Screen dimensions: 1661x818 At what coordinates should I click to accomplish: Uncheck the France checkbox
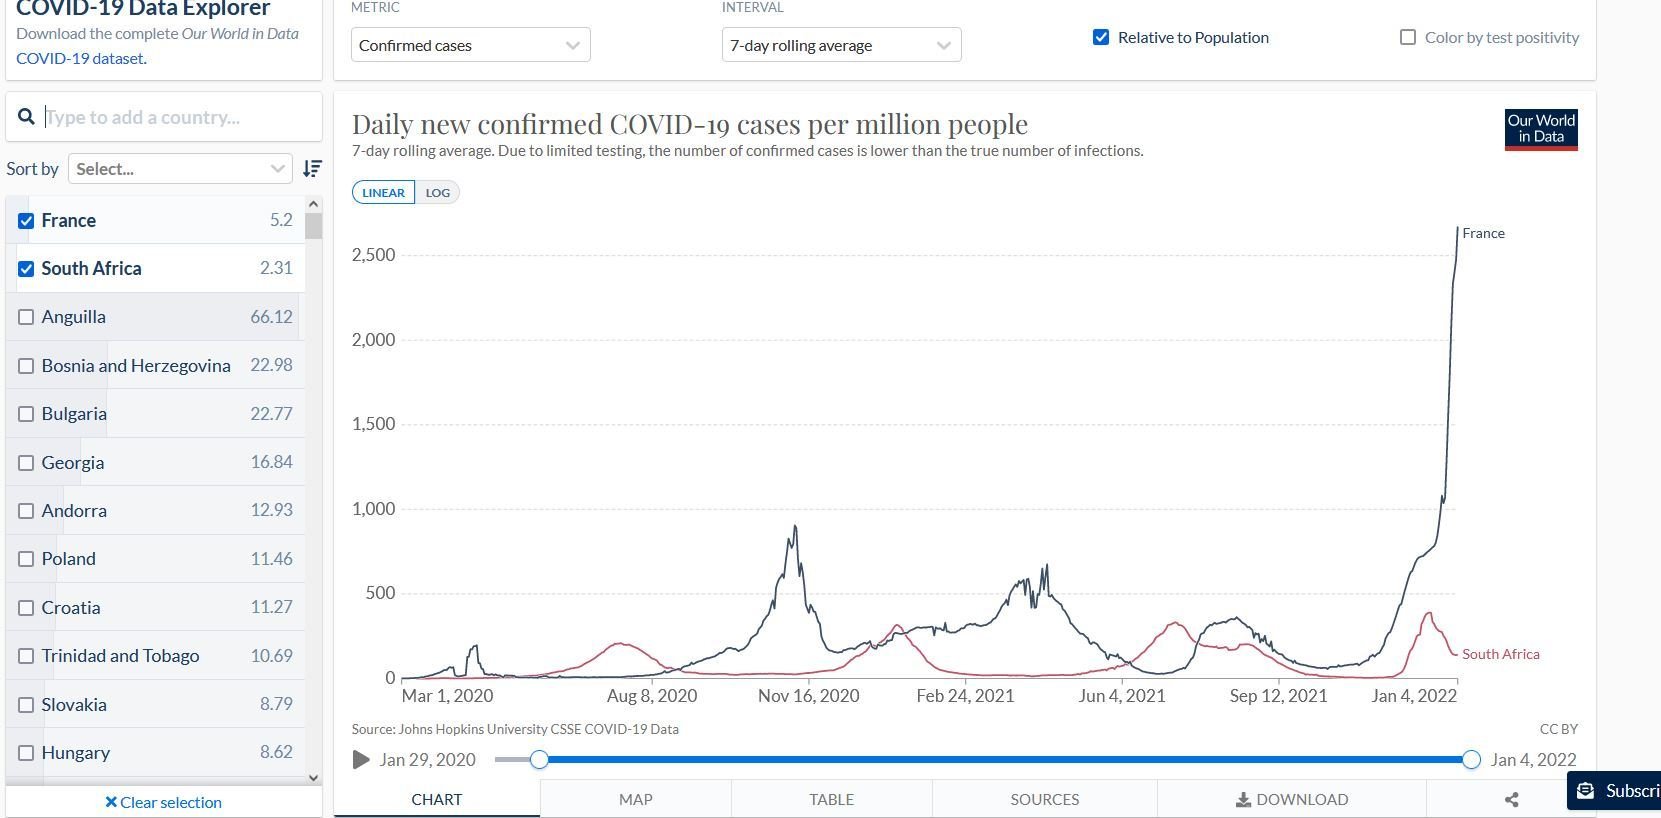(x=26, y=221)
